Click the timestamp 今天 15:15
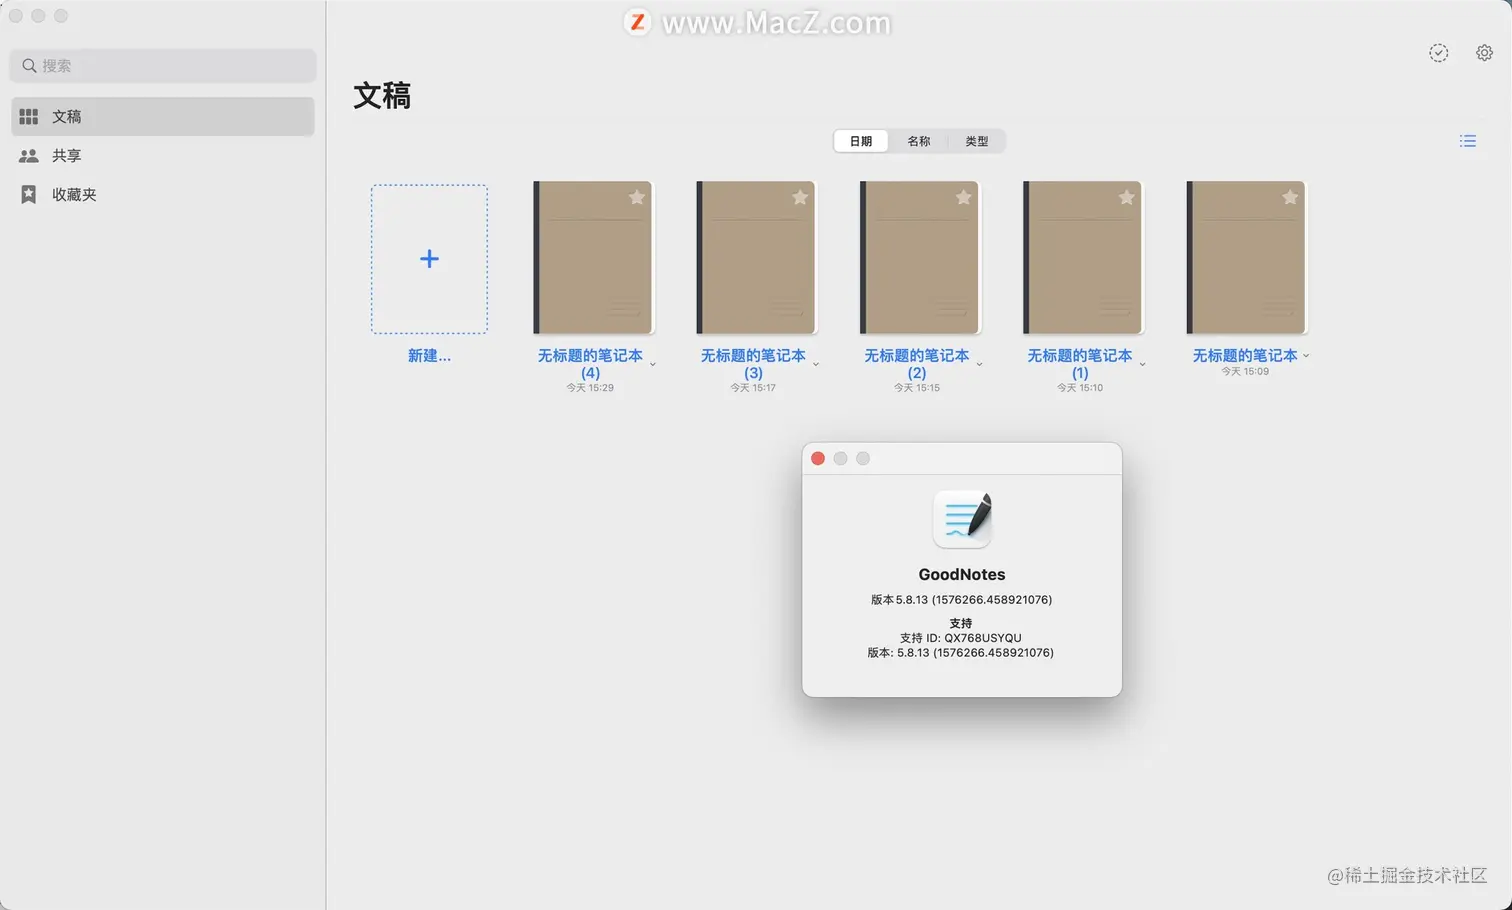1512x910 pixels. tap(917, 388)
